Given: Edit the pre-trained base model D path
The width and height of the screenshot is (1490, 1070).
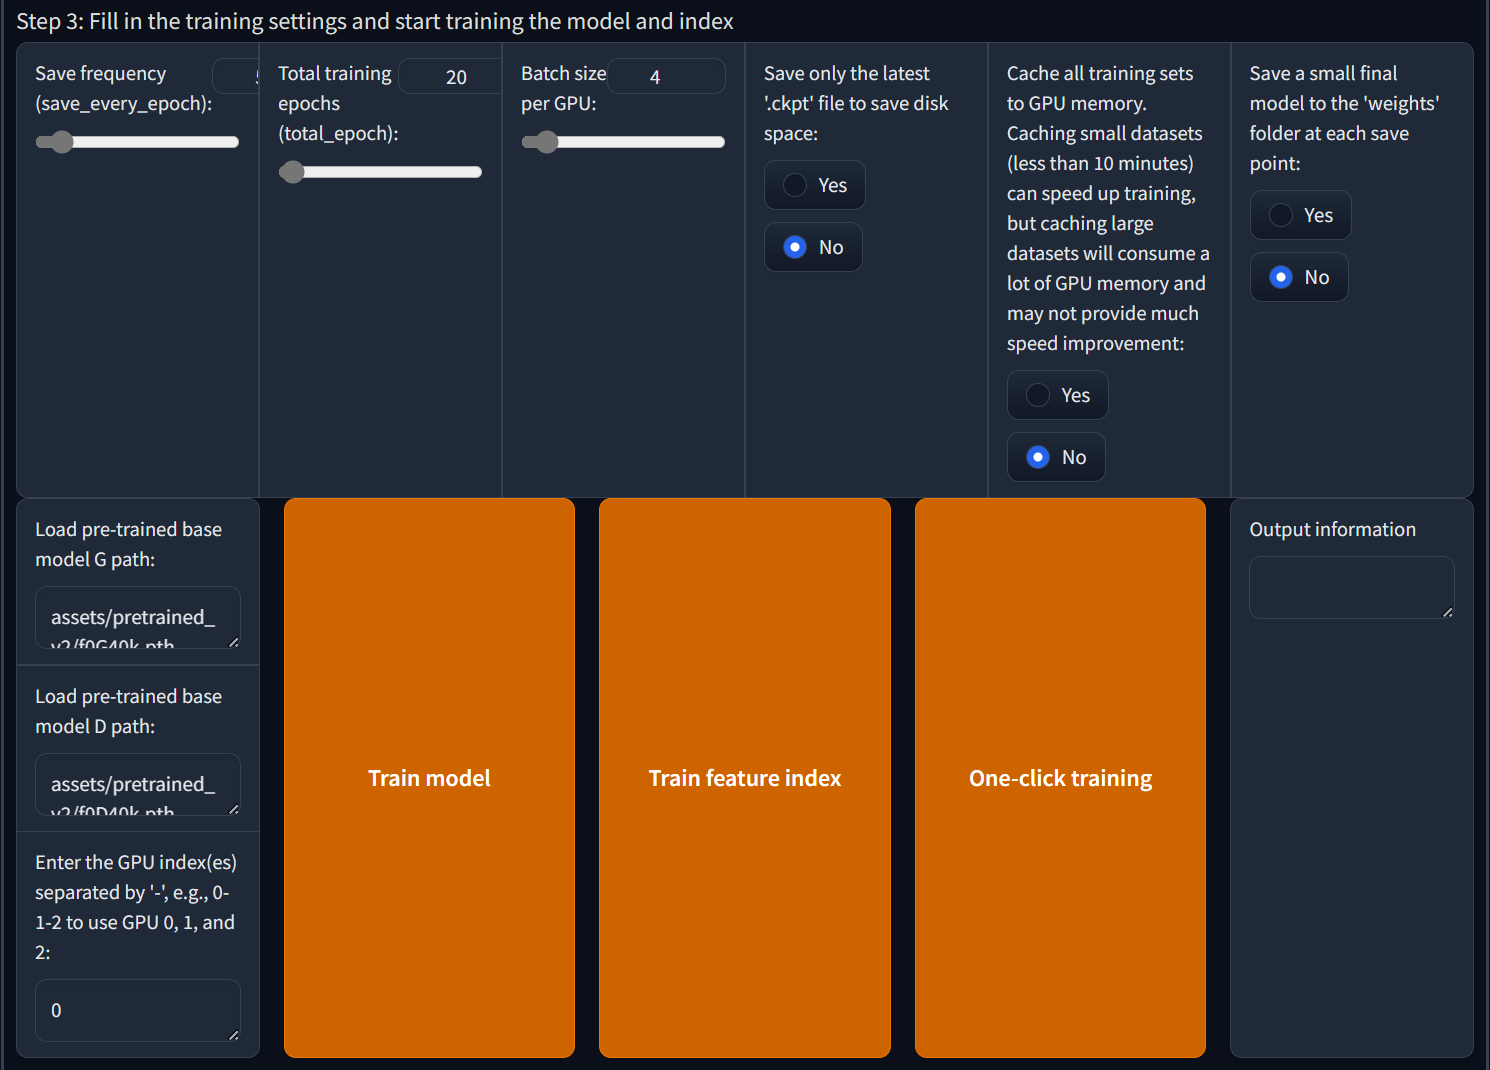Looking at the screenshot, I should click(137, 785).
